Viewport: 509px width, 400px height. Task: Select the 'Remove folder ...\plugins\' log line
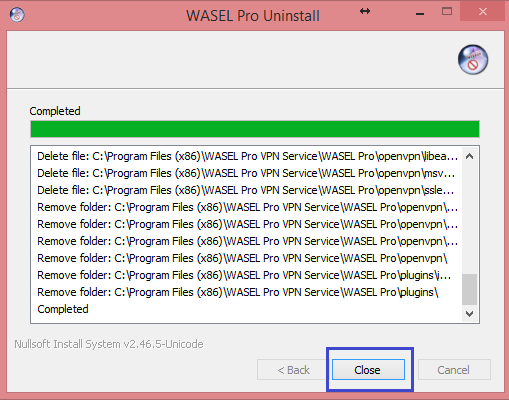[238, 292]
